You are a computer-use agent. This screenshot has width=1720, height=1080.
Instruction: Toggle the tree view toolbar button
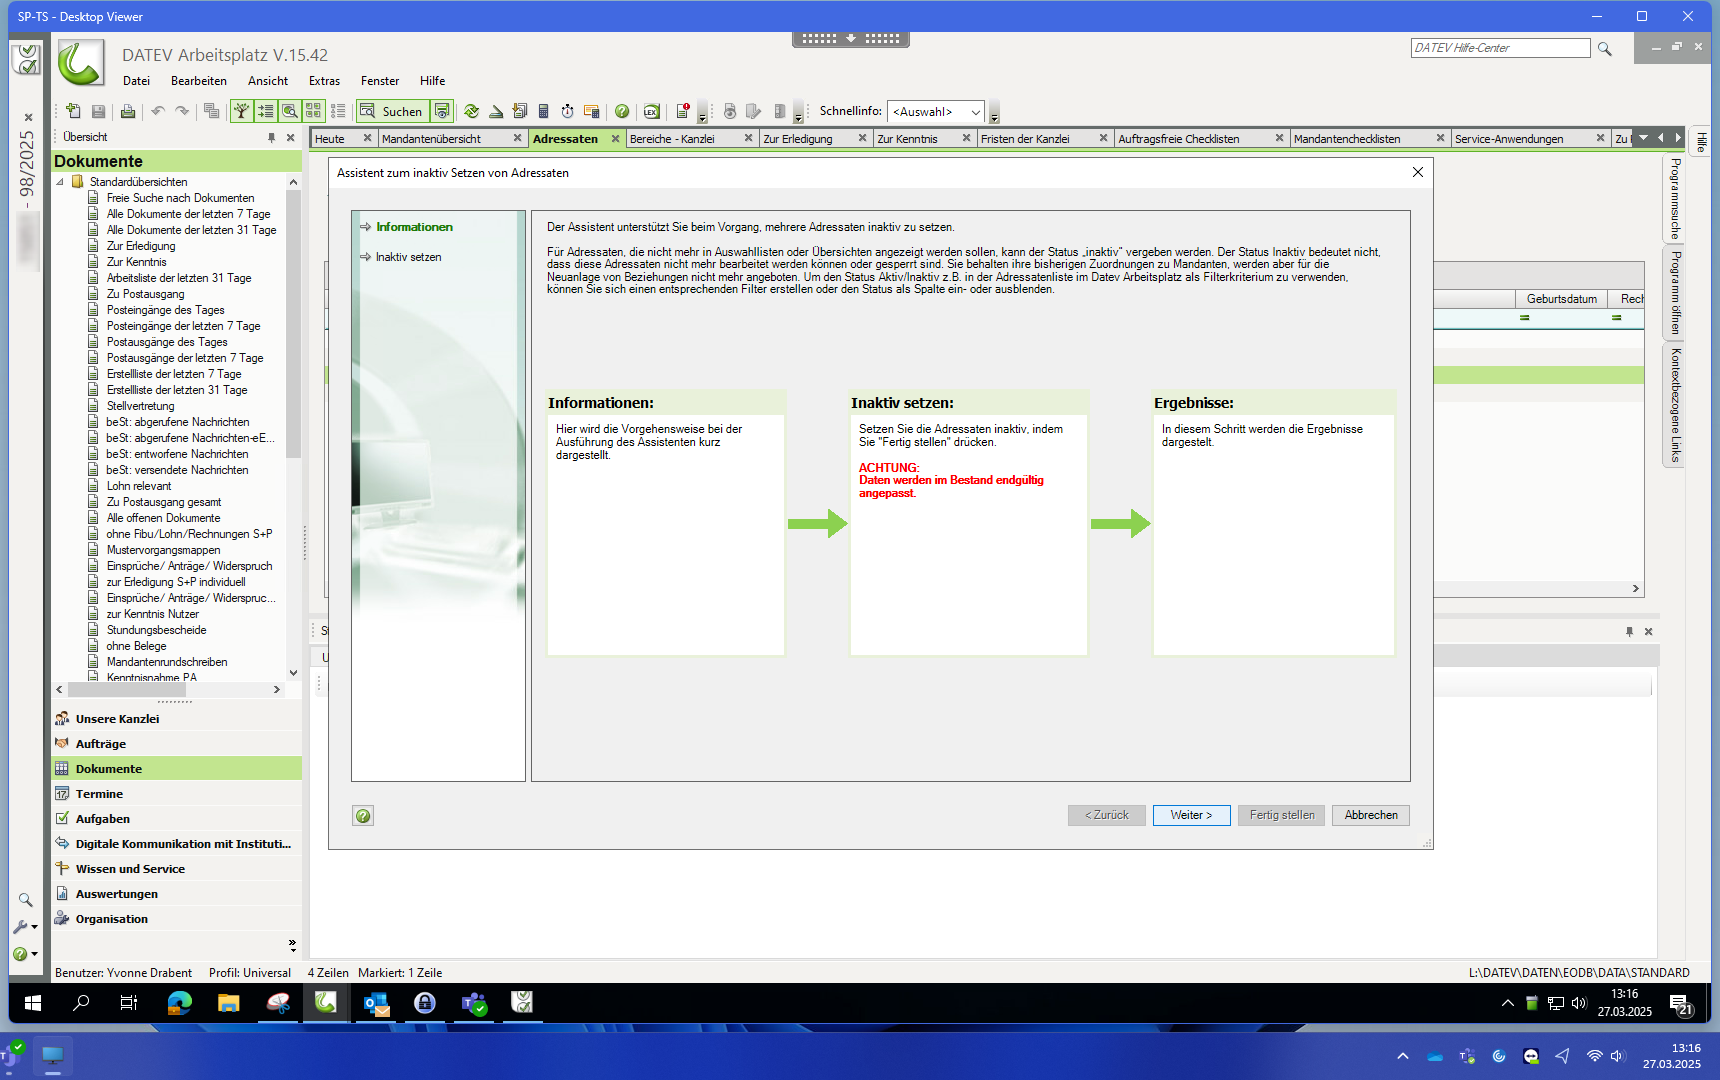pos(241,111)
